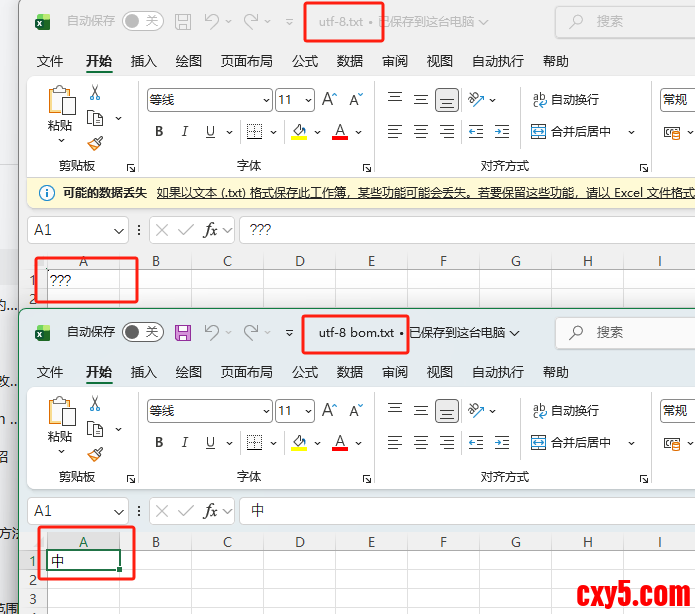Click the yellow fill color button in the bottom window

click(x=299, y=442)
